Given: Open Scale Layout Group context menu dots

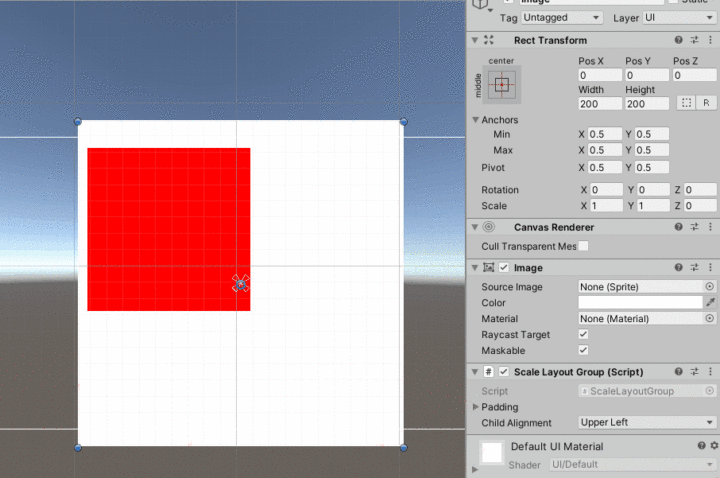Looking at the screenshot, I should pos(710,371).
